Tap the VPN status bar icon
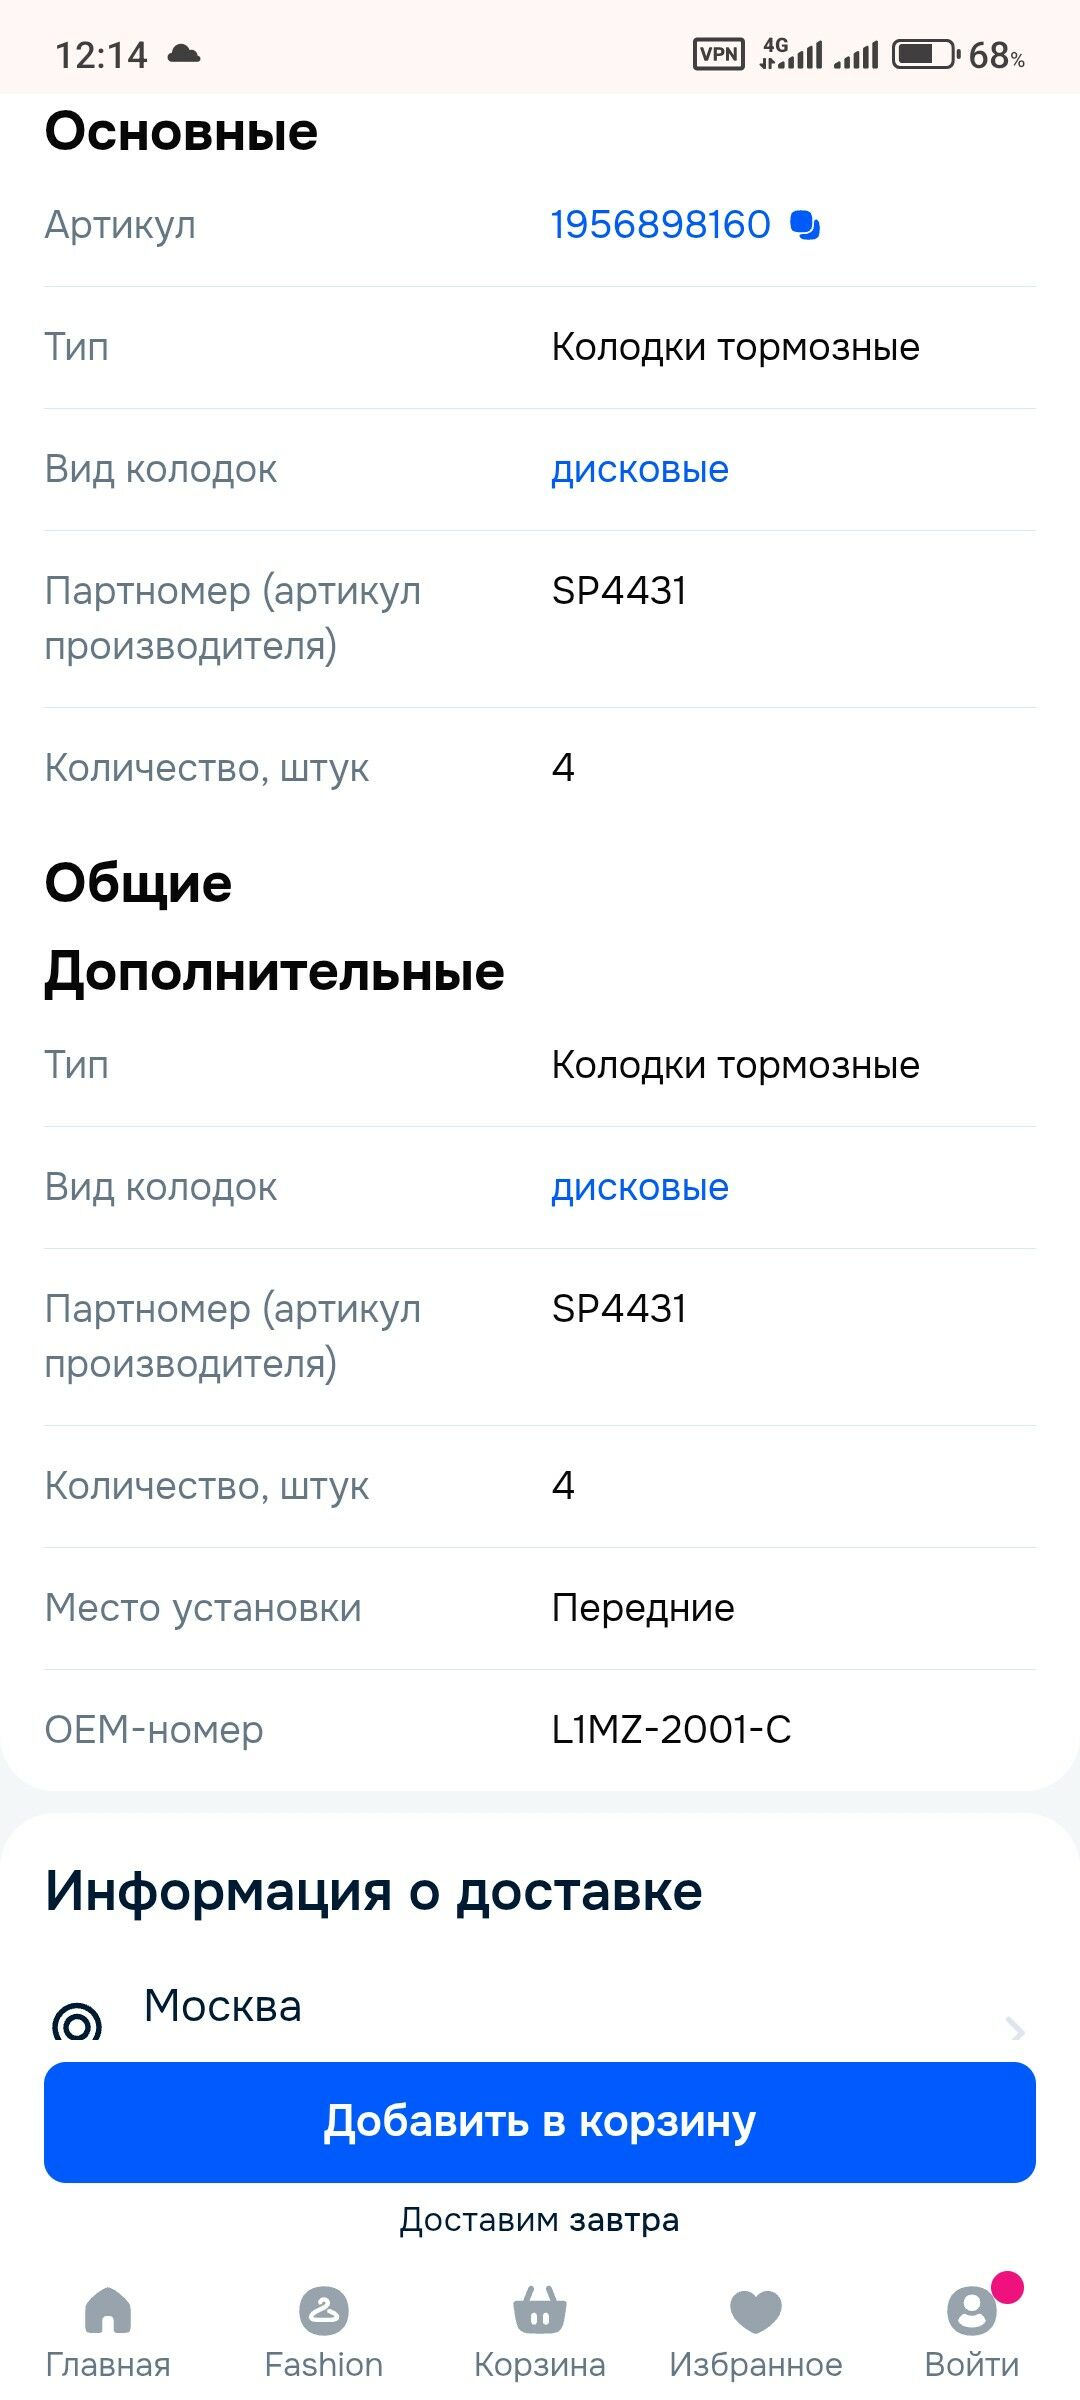 (x=719, y=54)
